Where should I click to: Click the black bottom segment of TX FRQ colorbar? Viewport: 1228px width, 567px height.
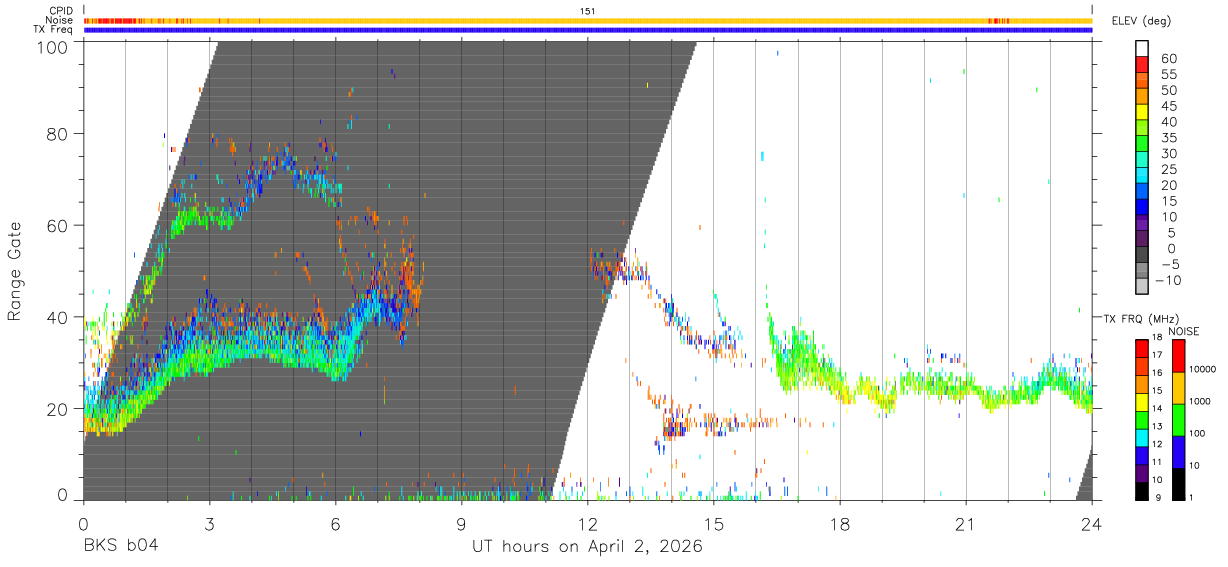pyautogui.click(x=1140, y=490)
